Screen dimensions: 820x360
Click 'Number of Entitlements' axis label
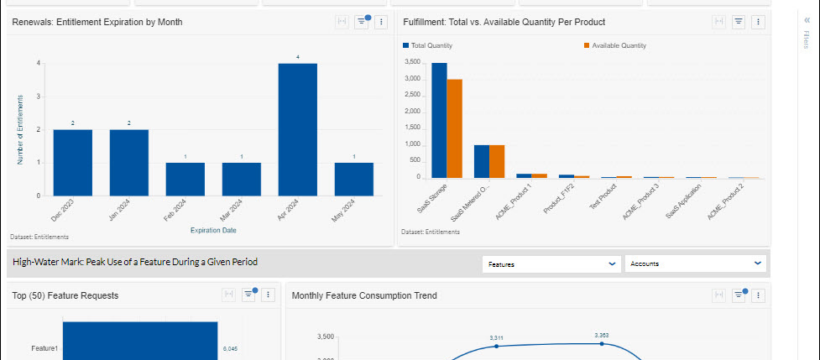click(x=20, y=130)
